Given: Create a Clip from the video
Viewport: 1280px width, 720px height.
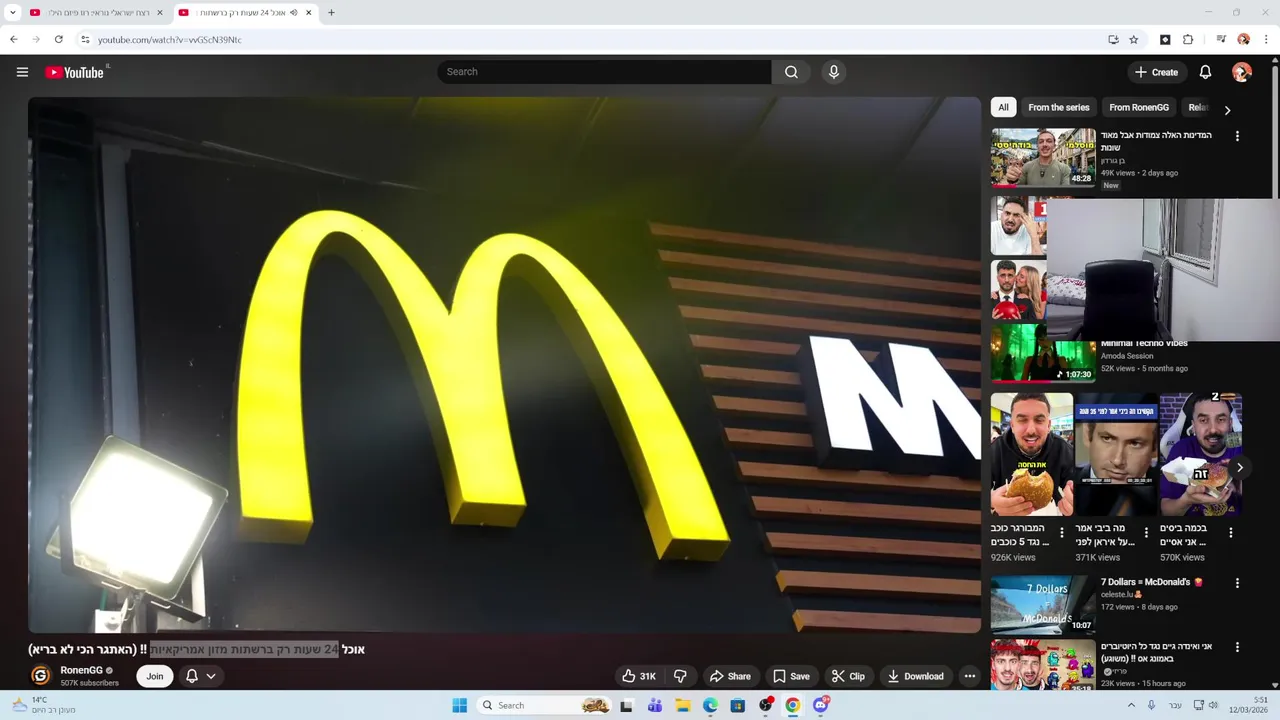Looking at the screenshot, I should [848, 676].
